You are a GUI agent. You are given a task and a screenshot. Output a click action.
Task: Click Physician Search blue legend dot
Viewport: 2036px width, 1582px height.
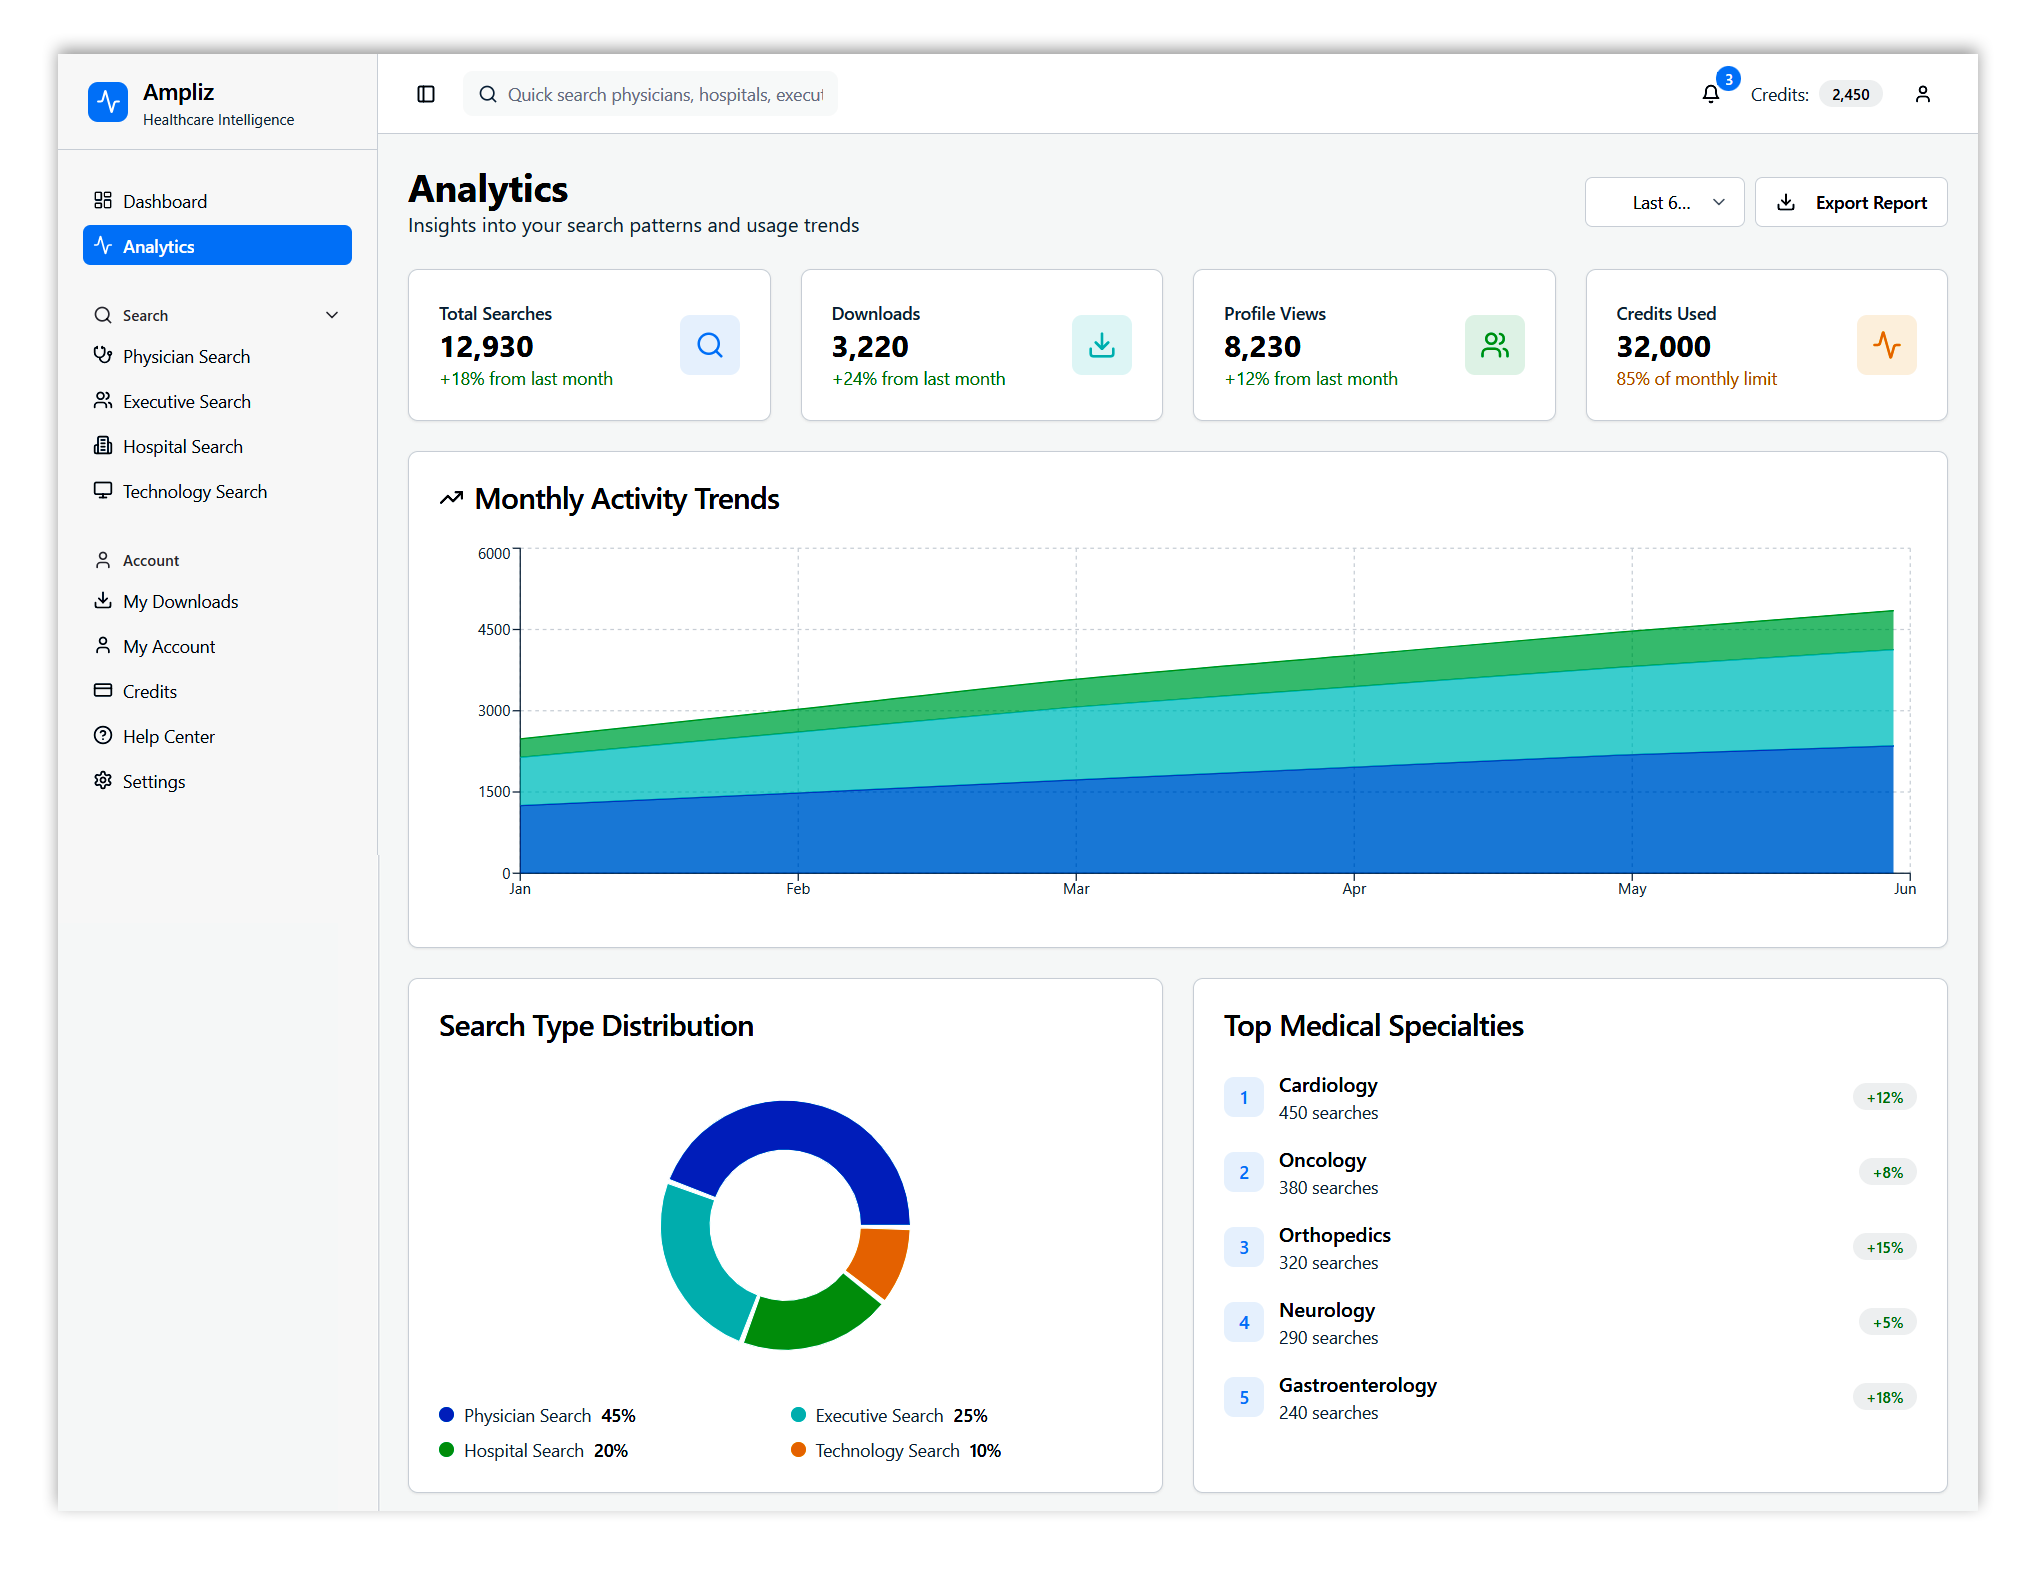tap(447, 1415)
